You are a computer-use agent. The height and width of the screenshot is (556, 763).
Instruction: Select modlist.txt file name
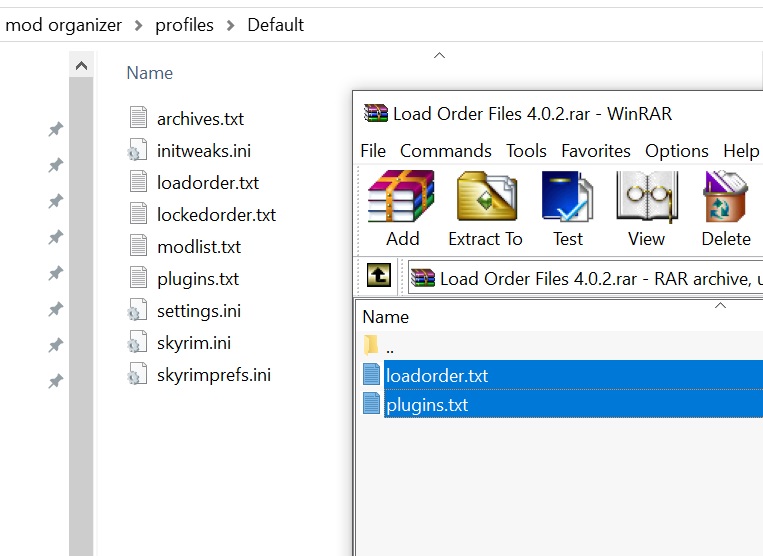tap(199, 247)
